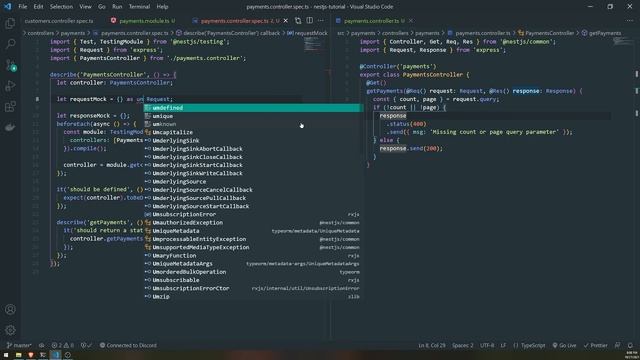Open the Selection menu
Screen dimensions: 640x360
pyautogui.click(x=61, y=7)
